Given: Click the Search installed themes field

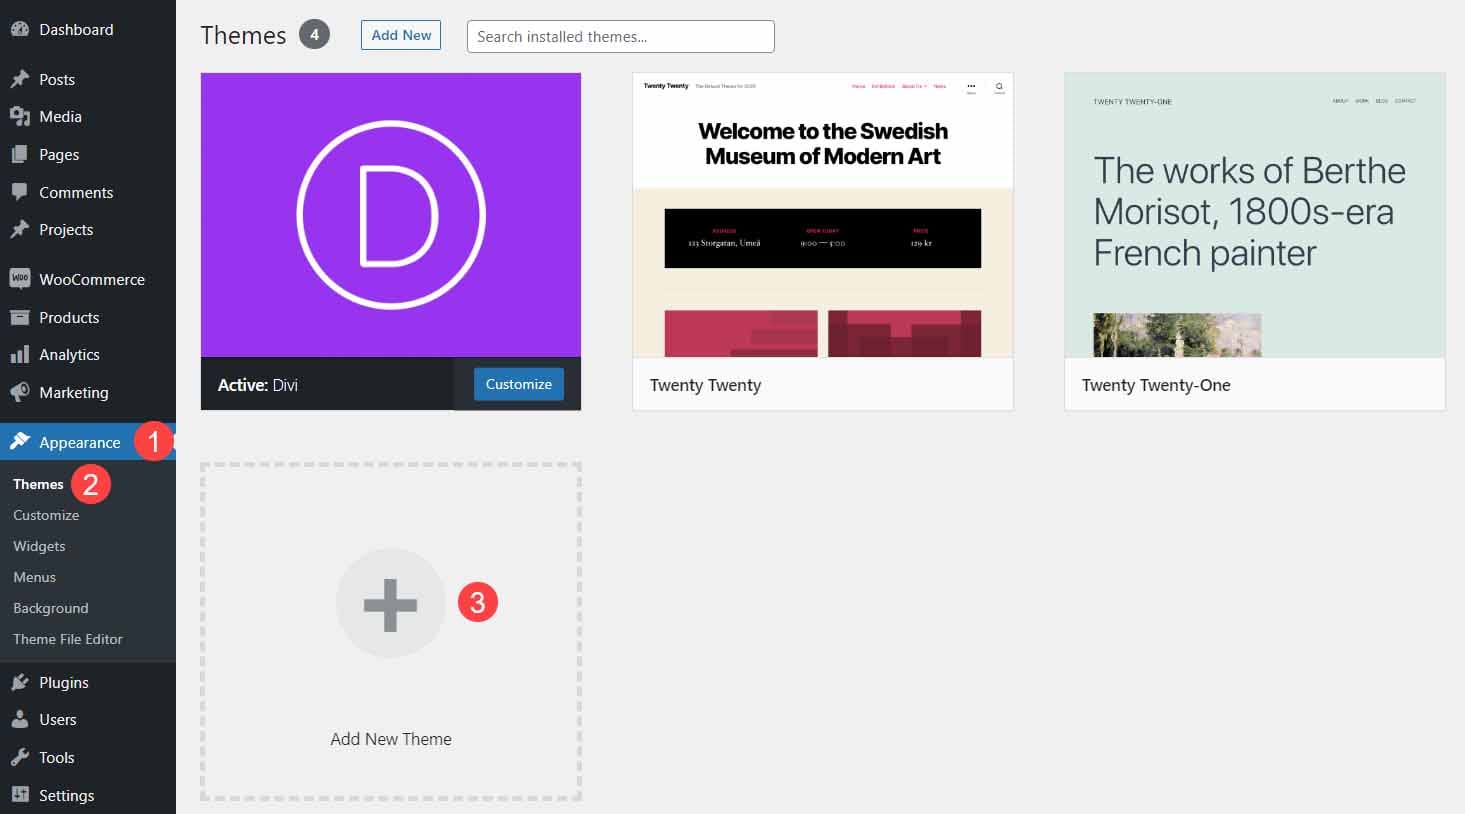Looking at the screenshot, I should pos(621,36).
